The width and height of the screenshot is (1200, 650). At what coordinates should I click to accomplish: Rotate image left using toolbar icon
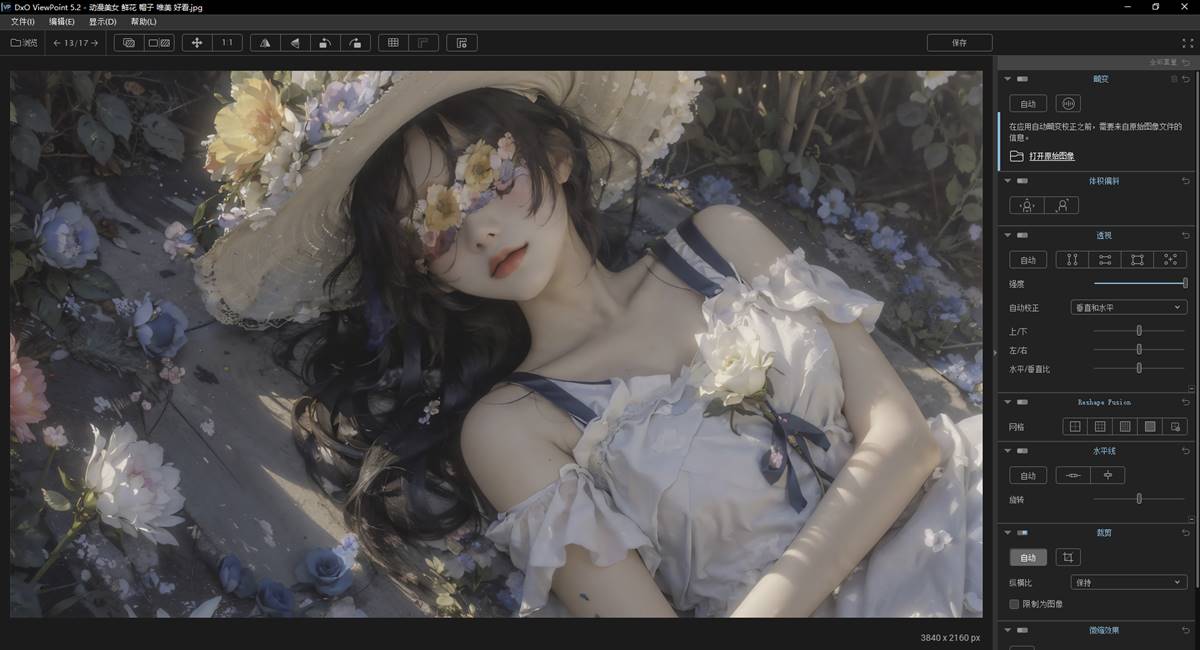[324, 43]
